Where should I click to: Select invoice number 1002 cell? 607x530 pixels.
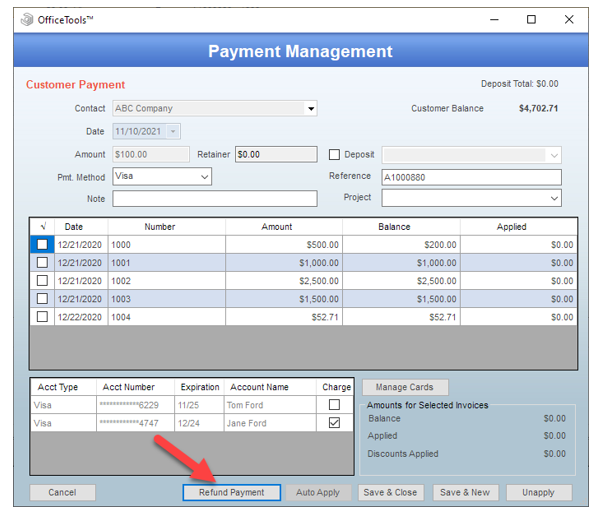[x=166, y=281]
